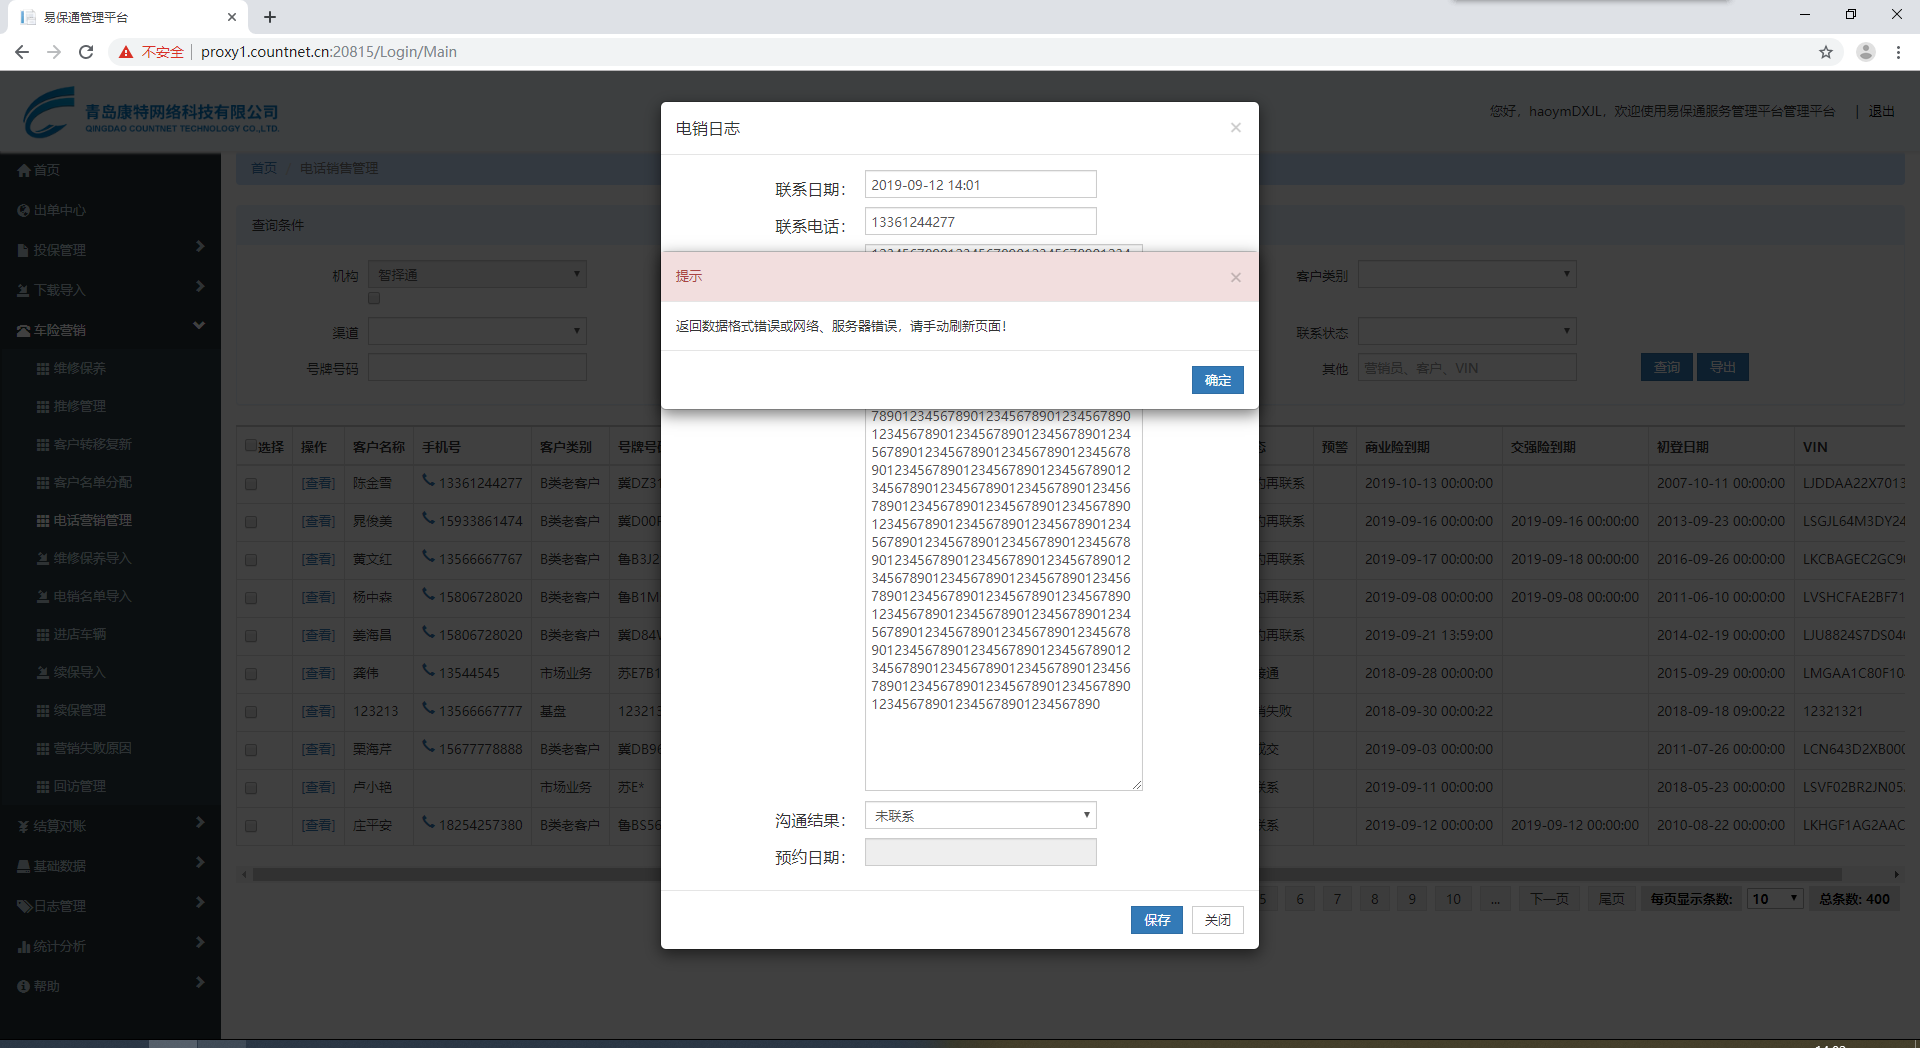Close the 易保通管理平台 browser tab
The image size is (1920, 1048).
232,17
